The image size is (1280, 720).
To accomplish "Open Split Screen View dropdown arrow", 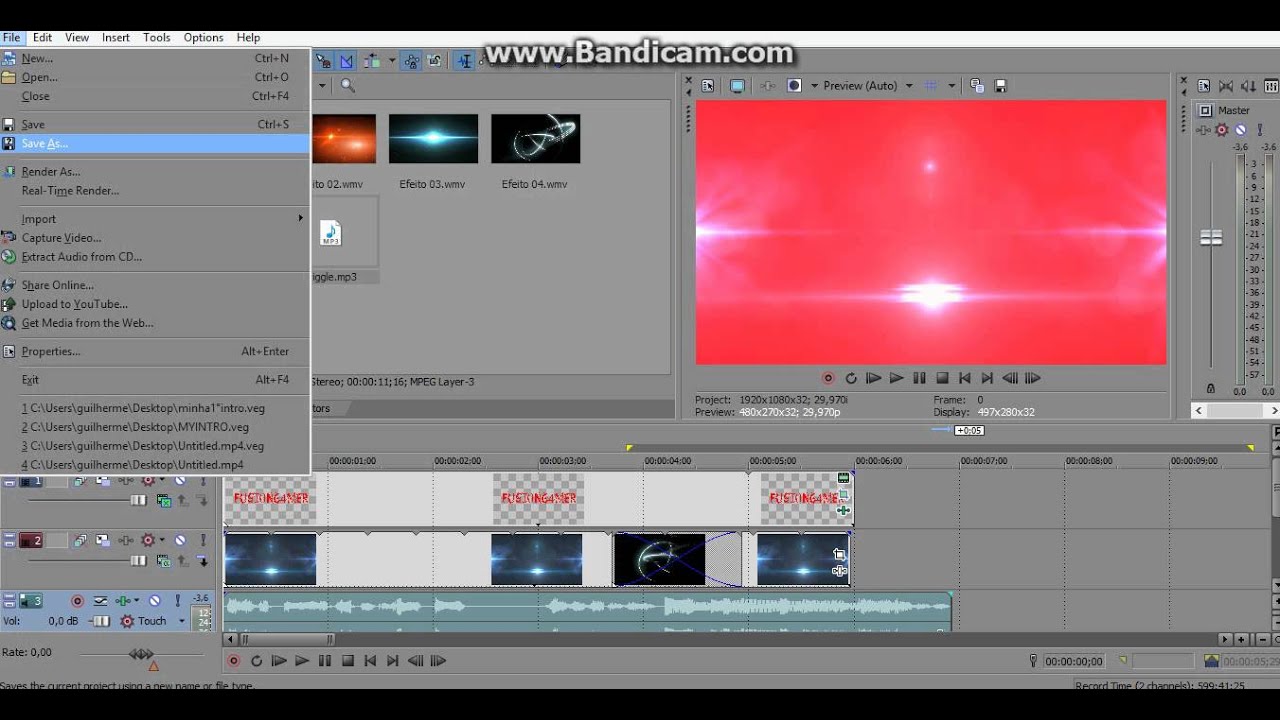I will 814,86.
